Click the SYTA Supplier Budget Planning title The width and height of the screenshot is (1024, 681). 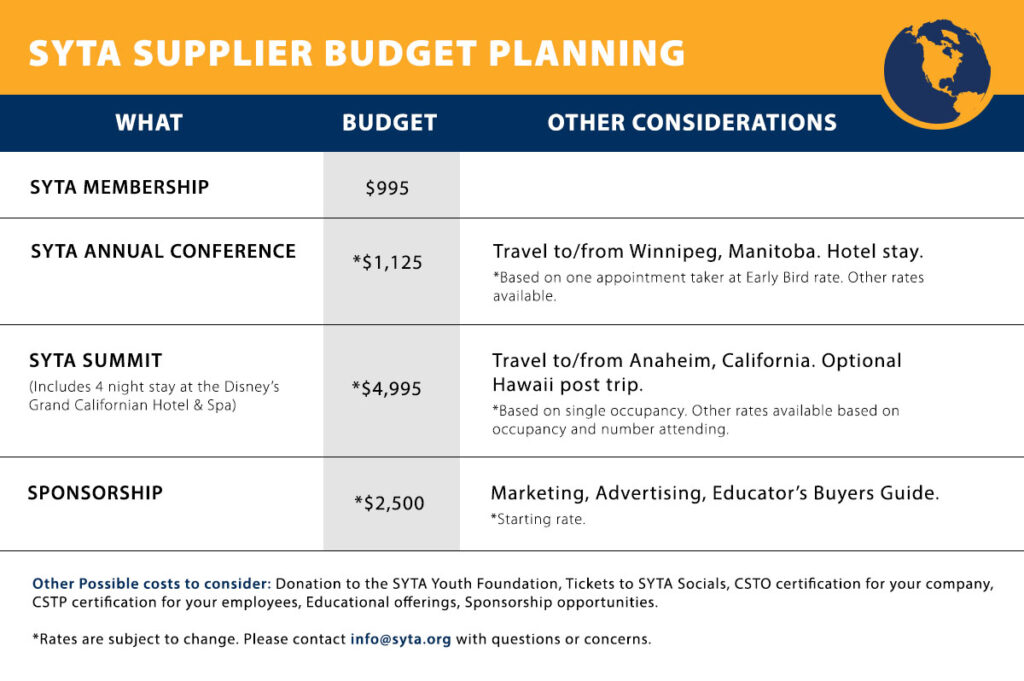pos(357,54)
